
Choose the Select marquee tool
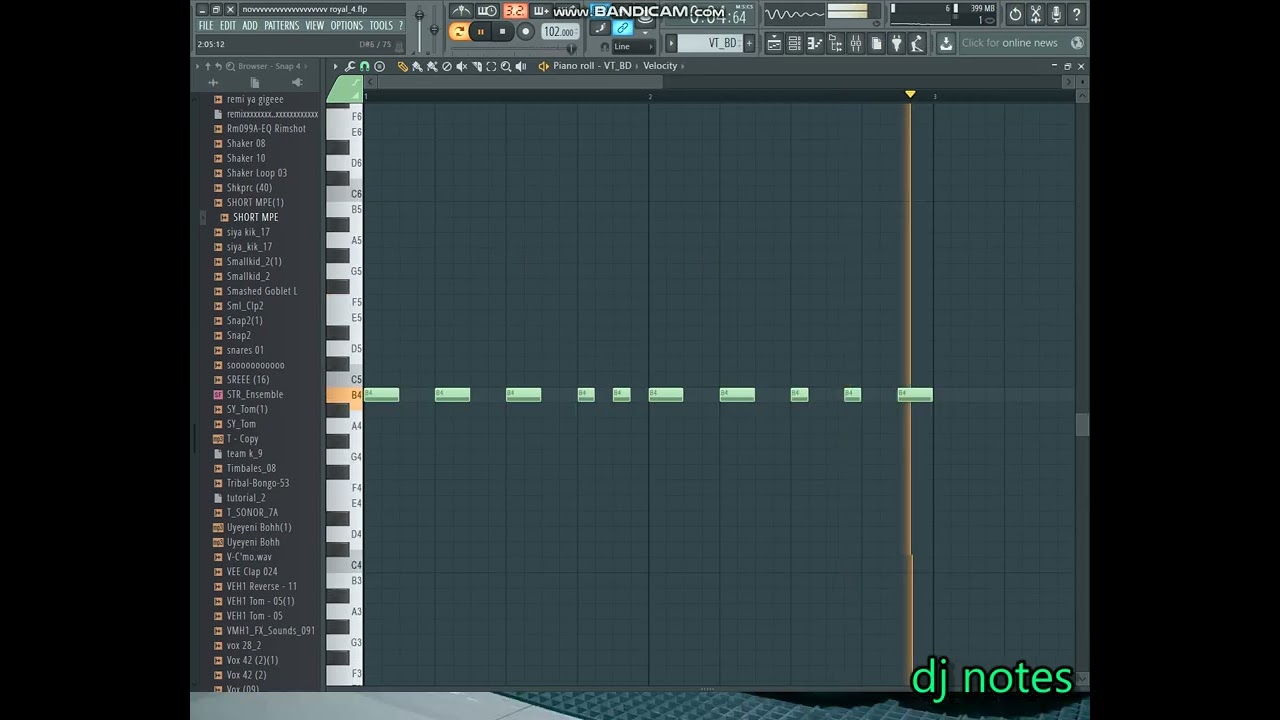(x=491, y=66)
